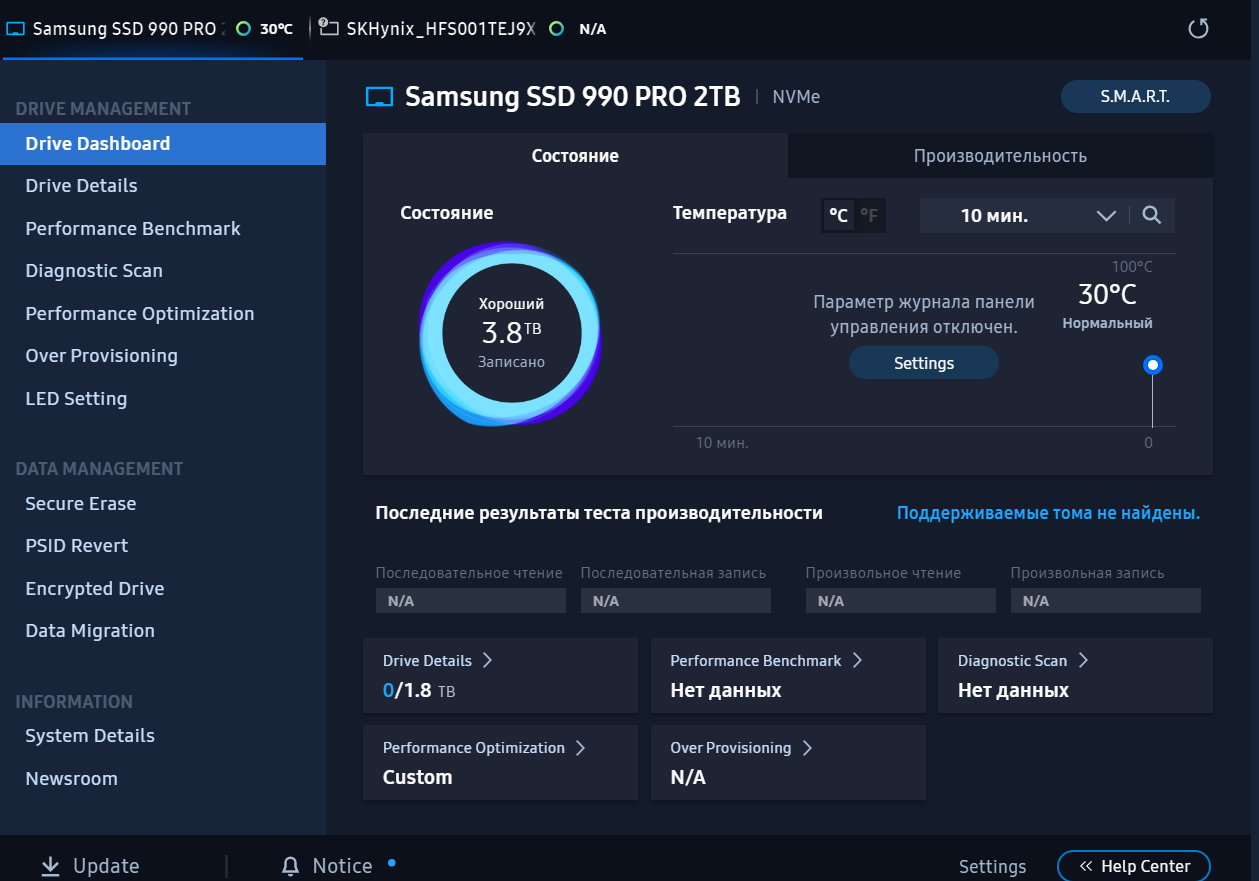Open the Help Center button

pos(1134,866)
